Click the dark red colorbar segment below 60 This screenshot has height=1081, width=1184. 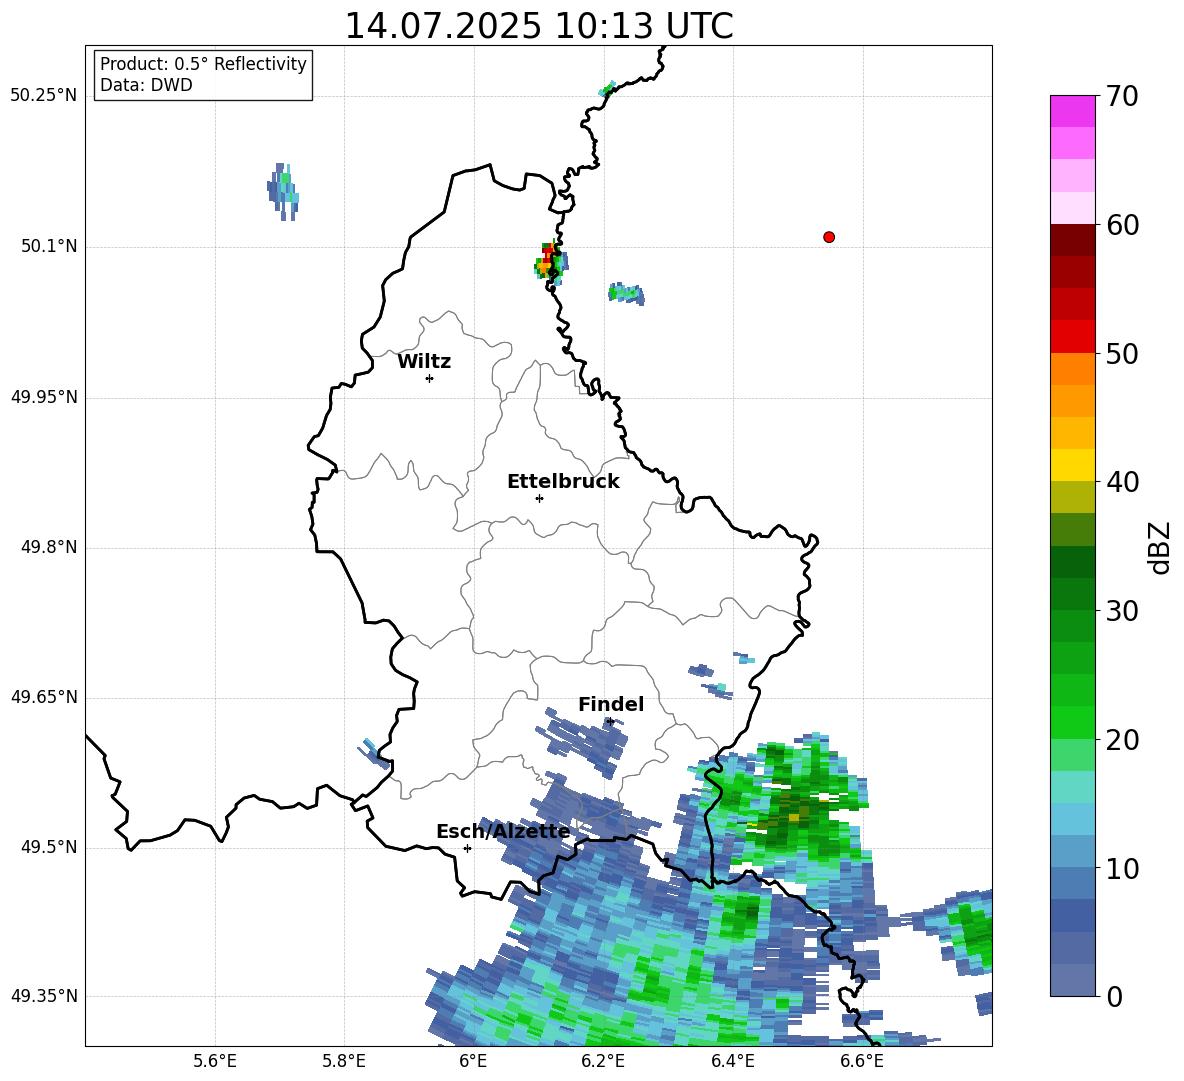click(1072, 240)
